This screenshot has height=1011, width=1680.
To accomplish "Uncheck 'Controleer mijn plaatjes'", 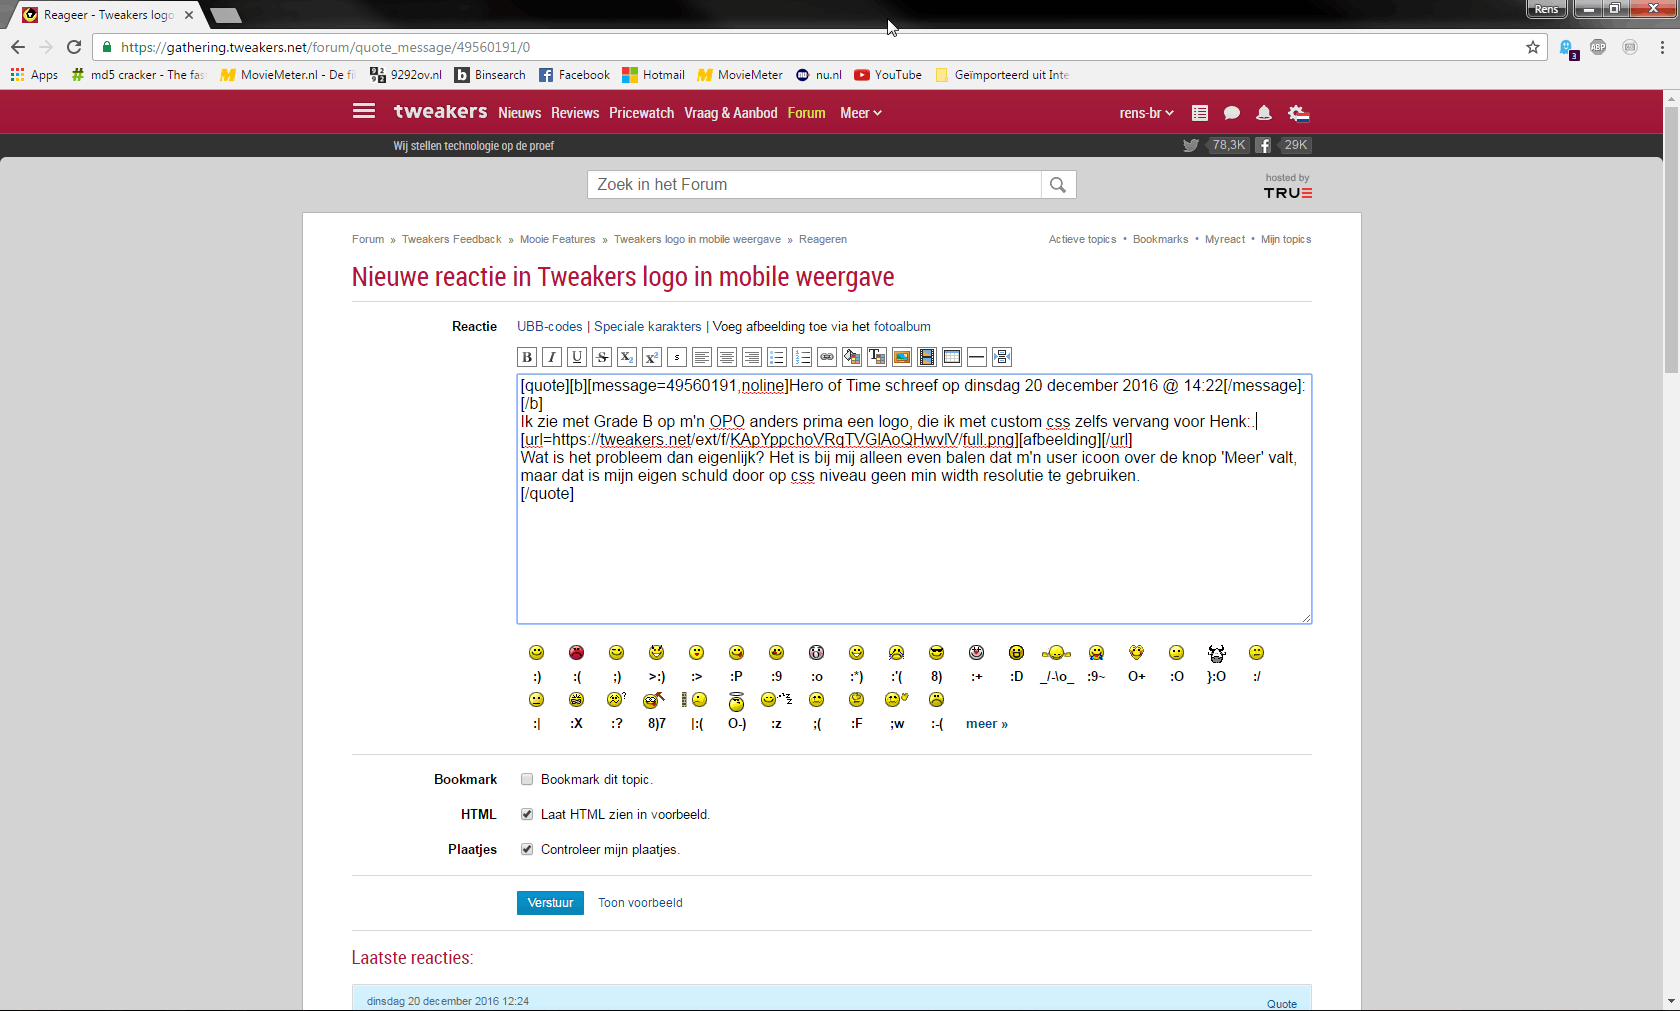I will point(527,850).
